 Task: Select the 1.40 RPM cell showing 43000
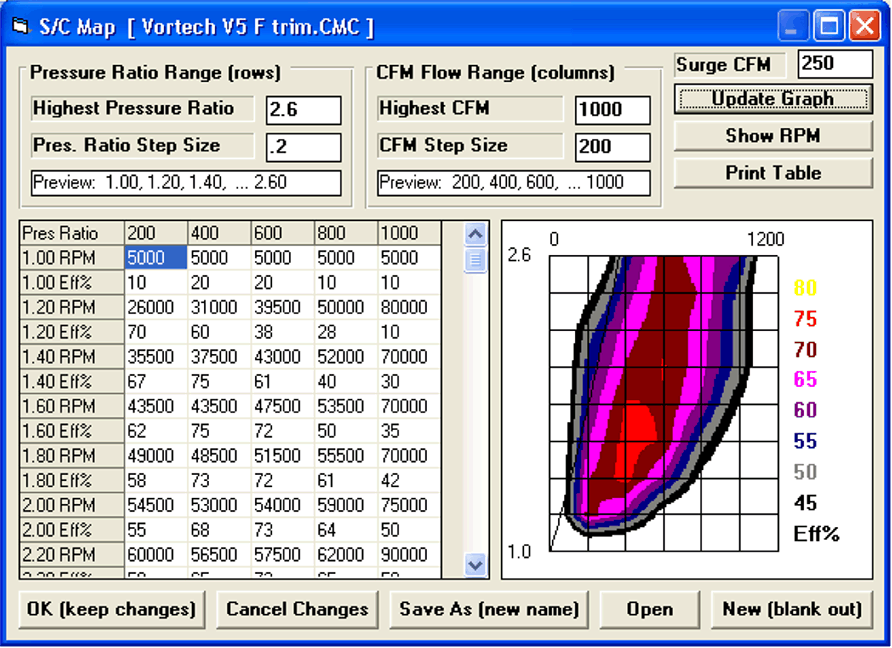[283, 357]
